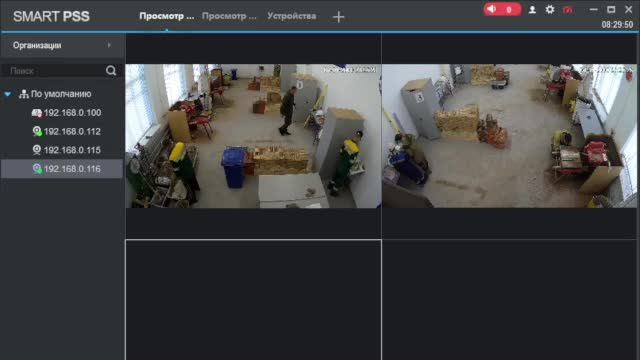
Task: Select the empty bottom-left video pane
Action: pyautogui.click(x=253, y=300)
